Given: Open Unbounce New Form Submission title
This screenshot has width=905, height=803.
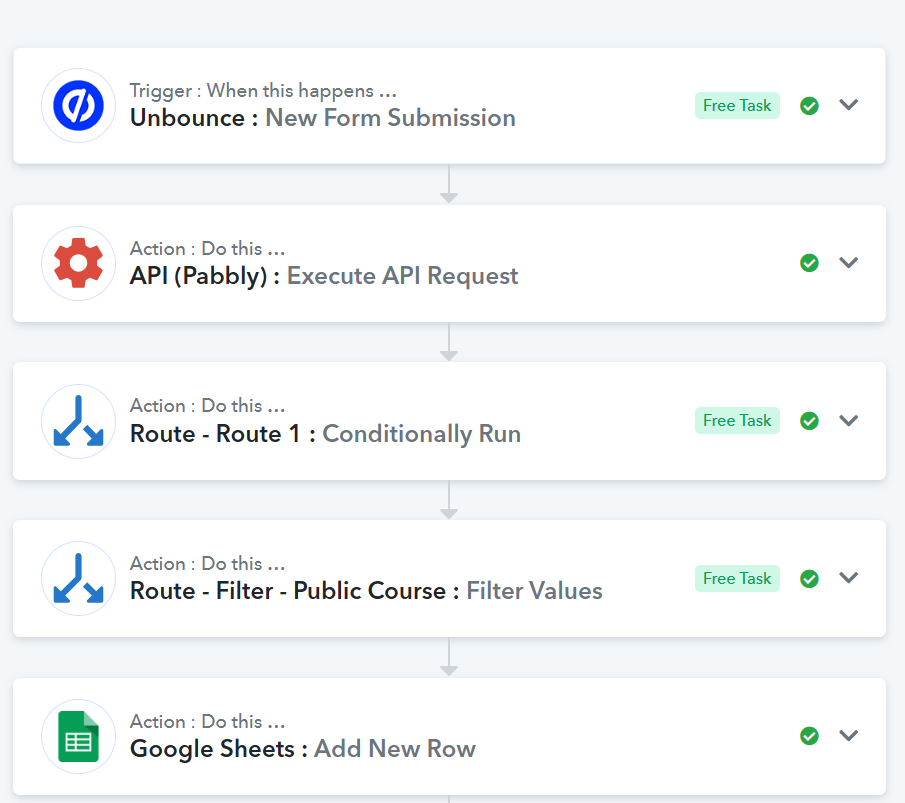Looking at the screenshot, I should (322, 118).
